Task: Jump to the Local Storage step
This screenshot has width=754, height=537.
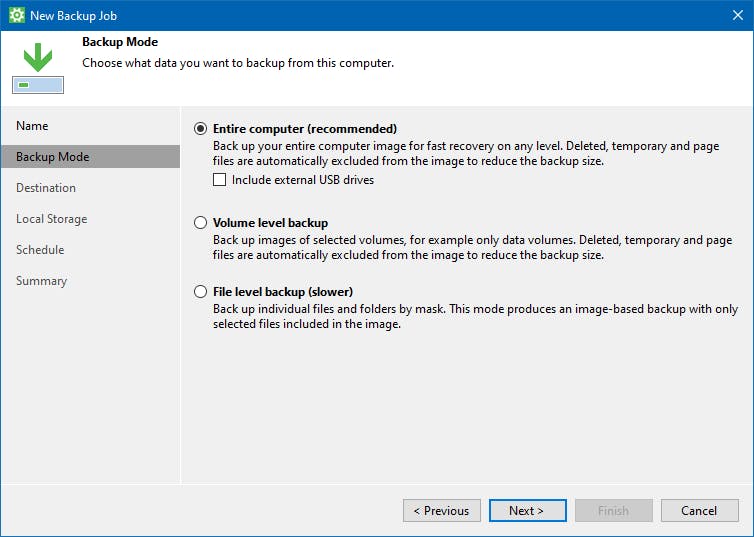Action: pos(51,219)
